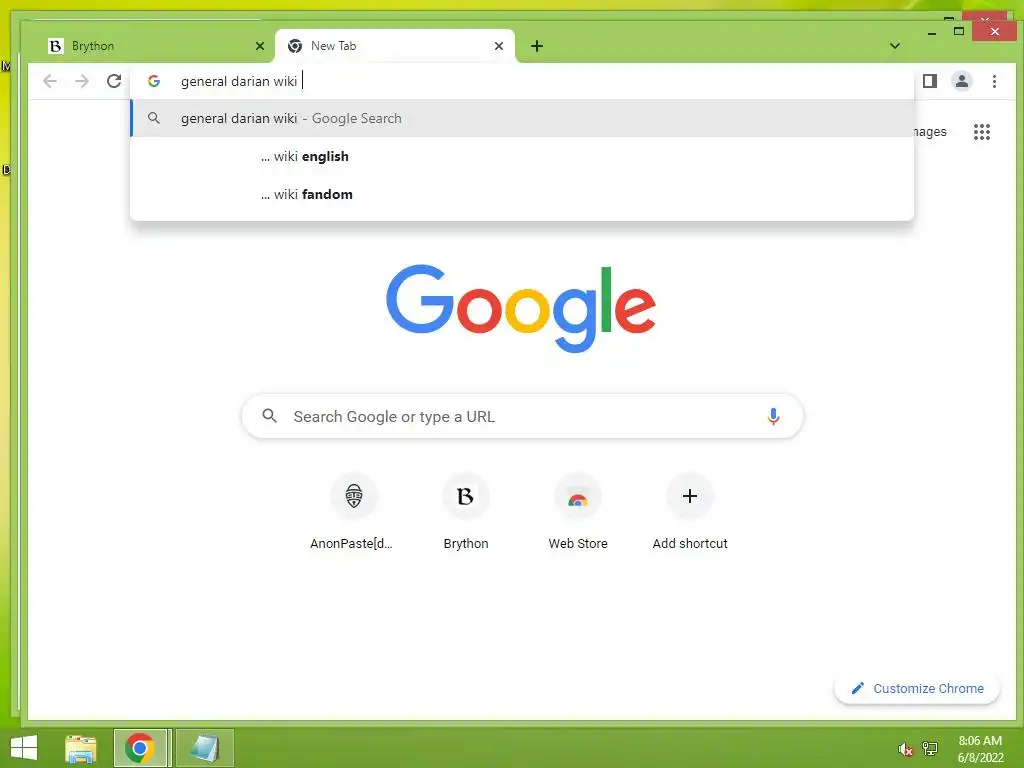Viewport: 1024px width, 768px height.
Task: Open the Chrome profile avatar
Action: pyautogui.click(x=961, y=81)
